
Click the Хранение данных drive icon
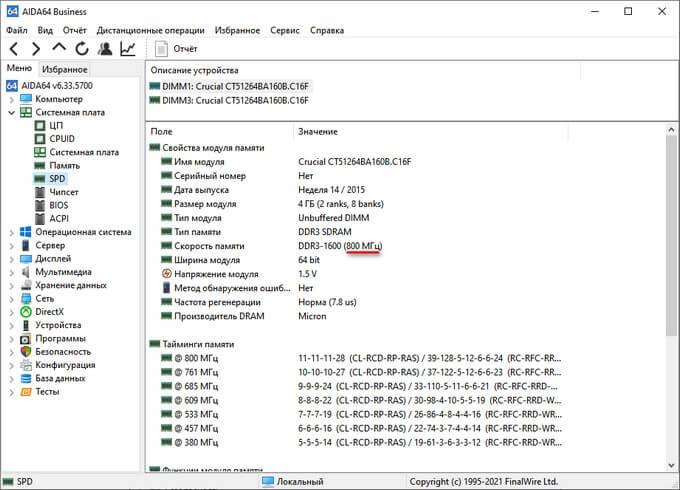(26, 285)
